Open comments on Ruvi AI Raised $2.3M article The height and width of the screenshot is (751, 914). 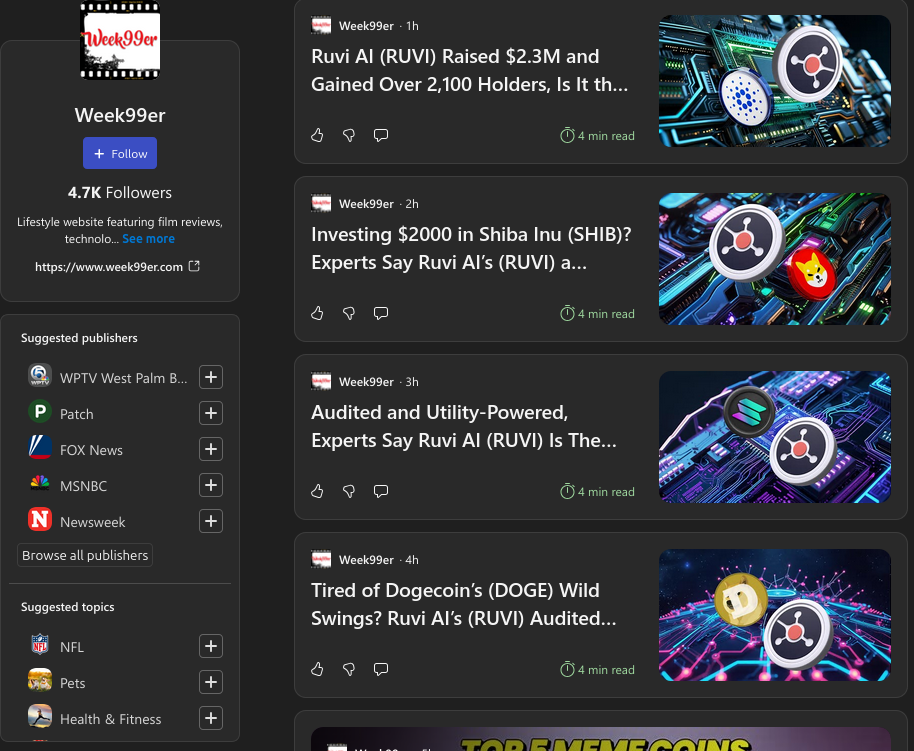(381, 135)
